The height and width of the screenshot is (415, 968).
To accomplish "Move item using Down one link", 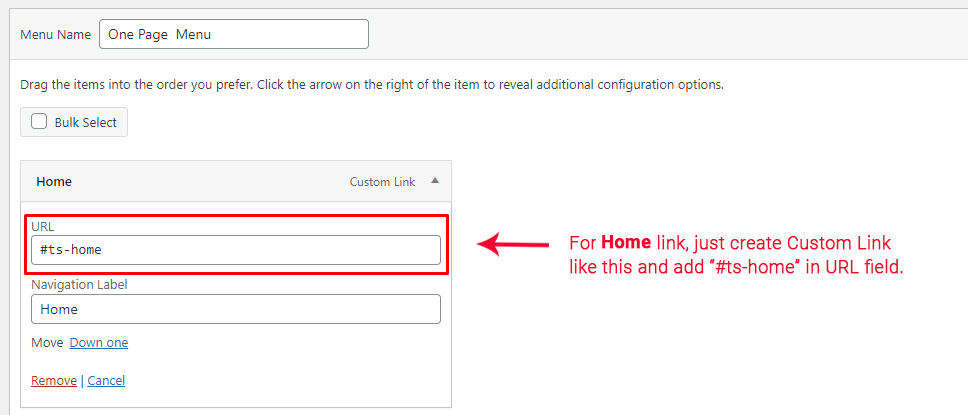I will point(99,343).
